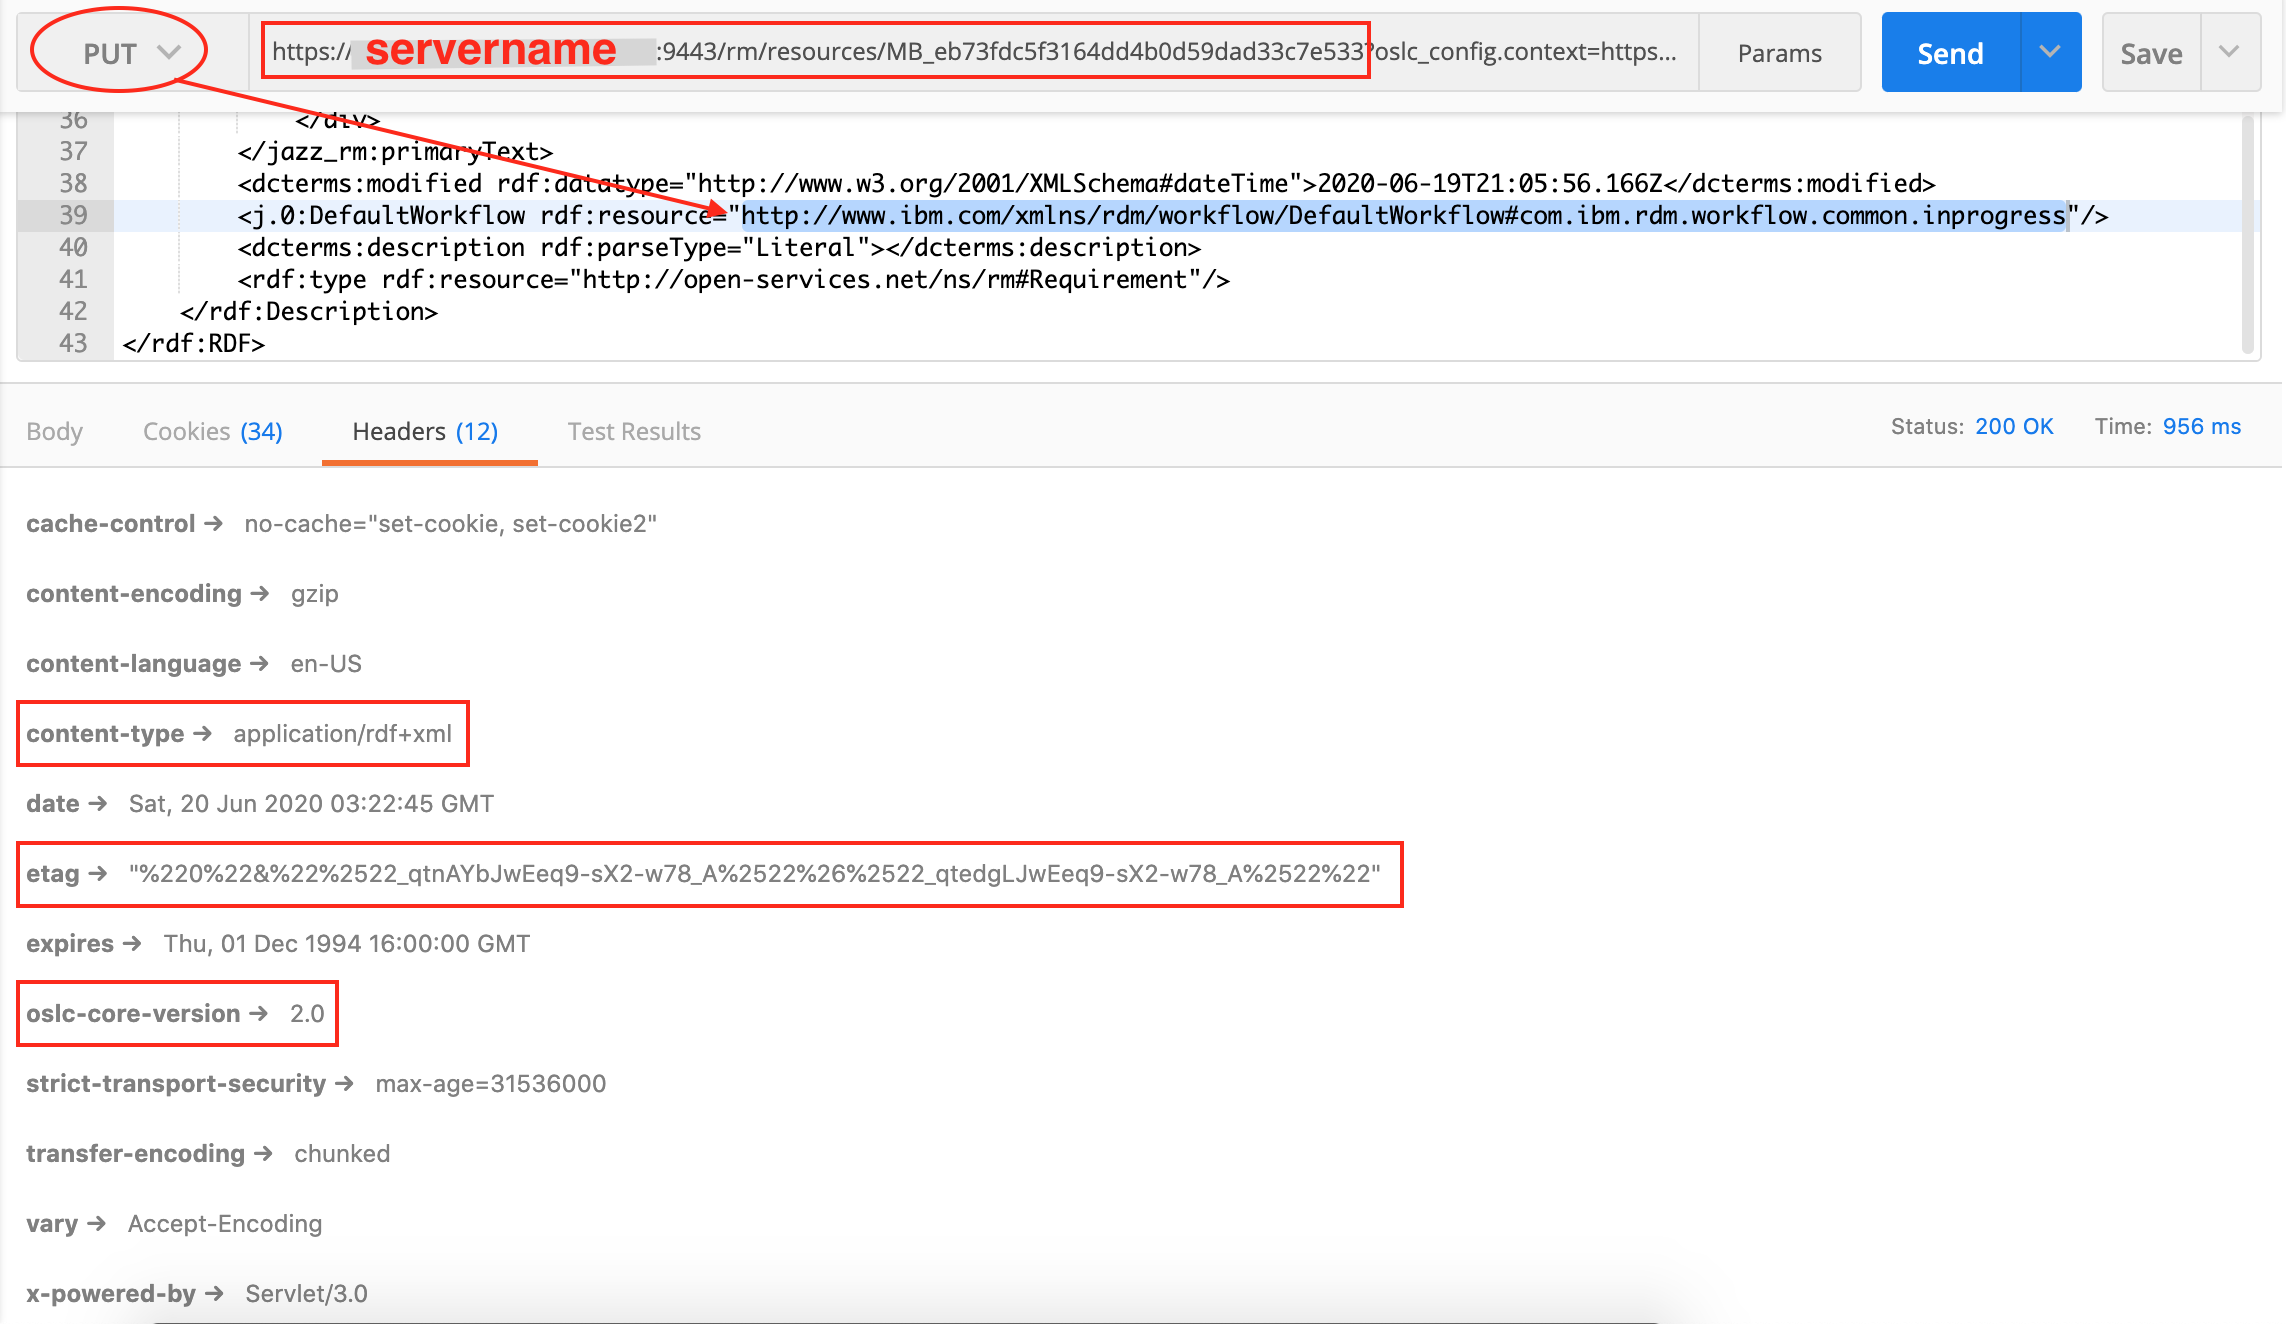Select the content-encoding gzip value
The width and height of the screenshot is (2286, 1324).
(315, 594)
